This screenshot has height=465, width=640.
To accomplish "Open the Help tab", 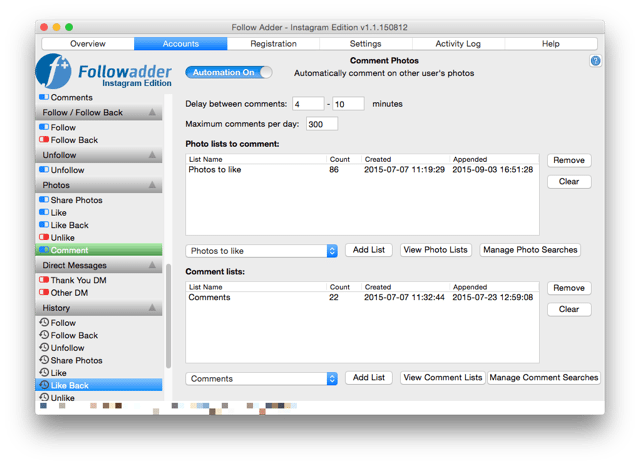I will pos(551,44).
